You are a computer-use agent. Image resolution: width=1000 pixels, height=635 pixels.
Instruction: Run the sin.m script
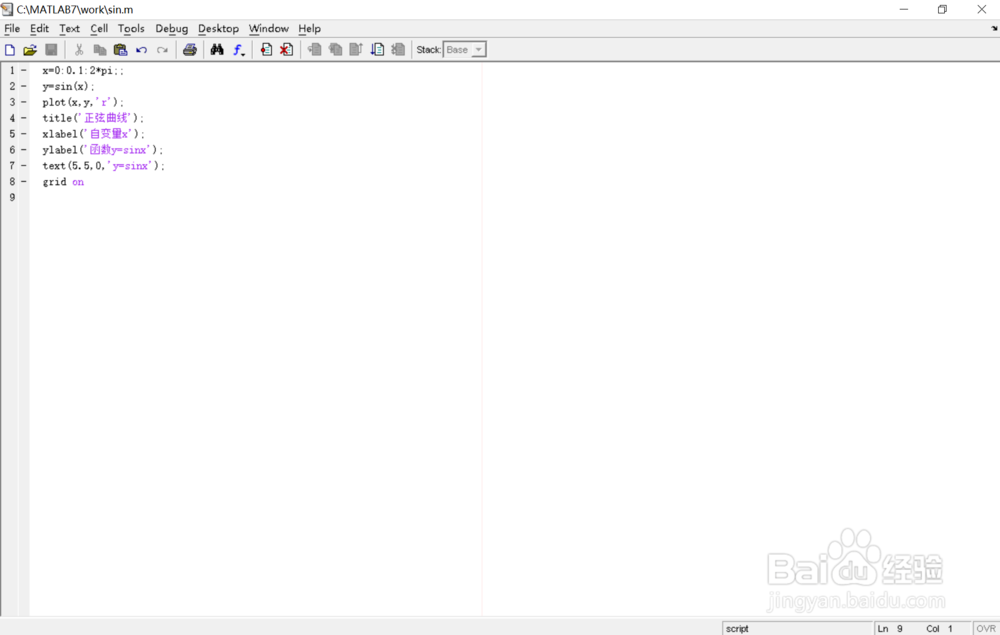377,50
